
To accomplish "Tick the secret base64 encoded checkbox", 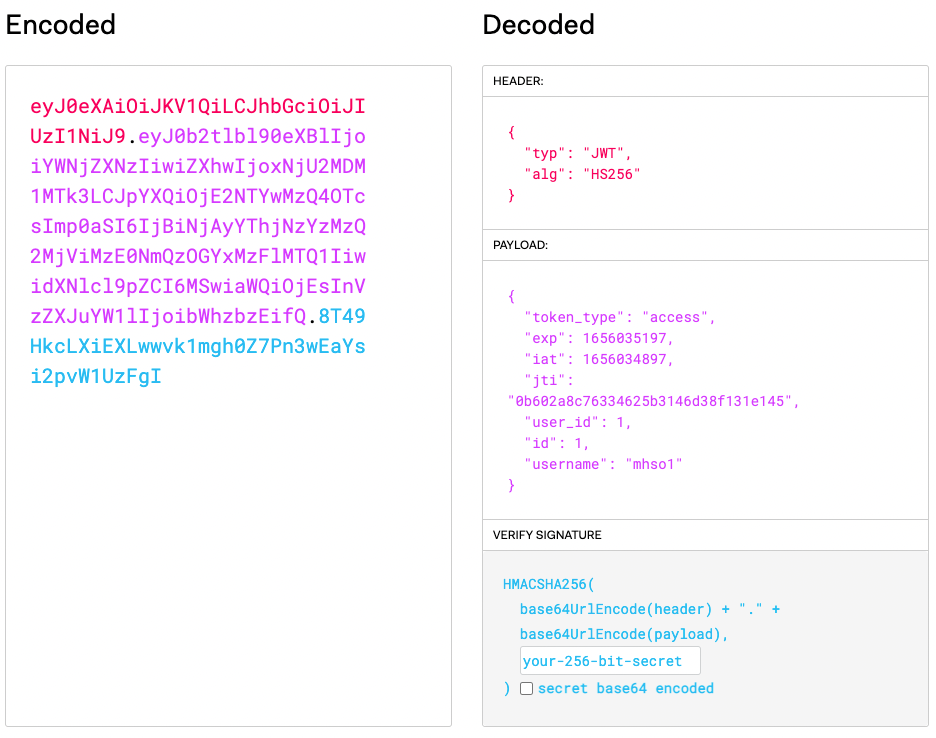I will [x=526, y=688].
